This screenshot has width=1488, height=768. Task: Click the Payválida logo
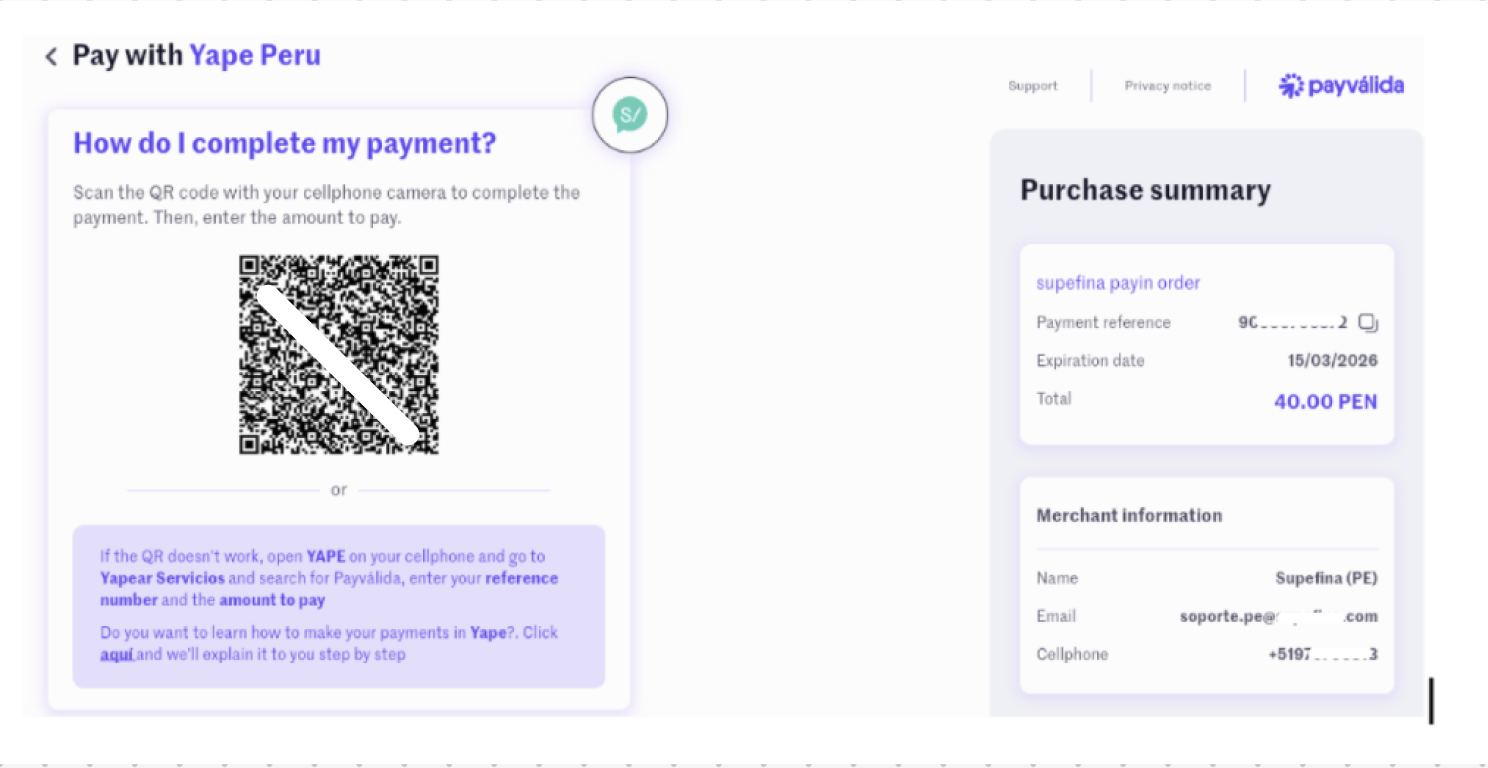[x=1341, y=86]
